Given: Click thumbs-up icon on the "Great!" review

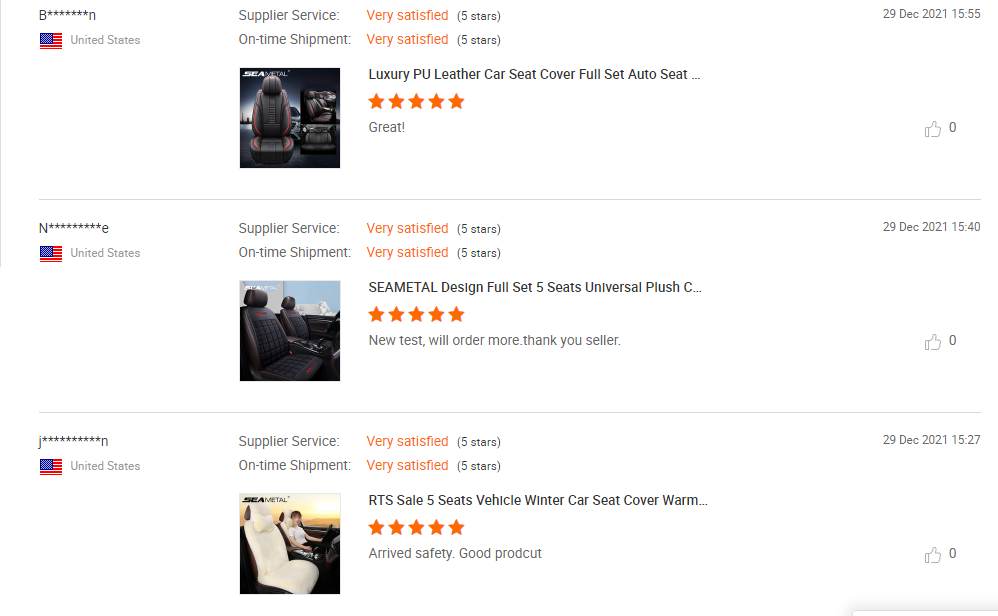Looking at the screenshot, I should [933, 129].
